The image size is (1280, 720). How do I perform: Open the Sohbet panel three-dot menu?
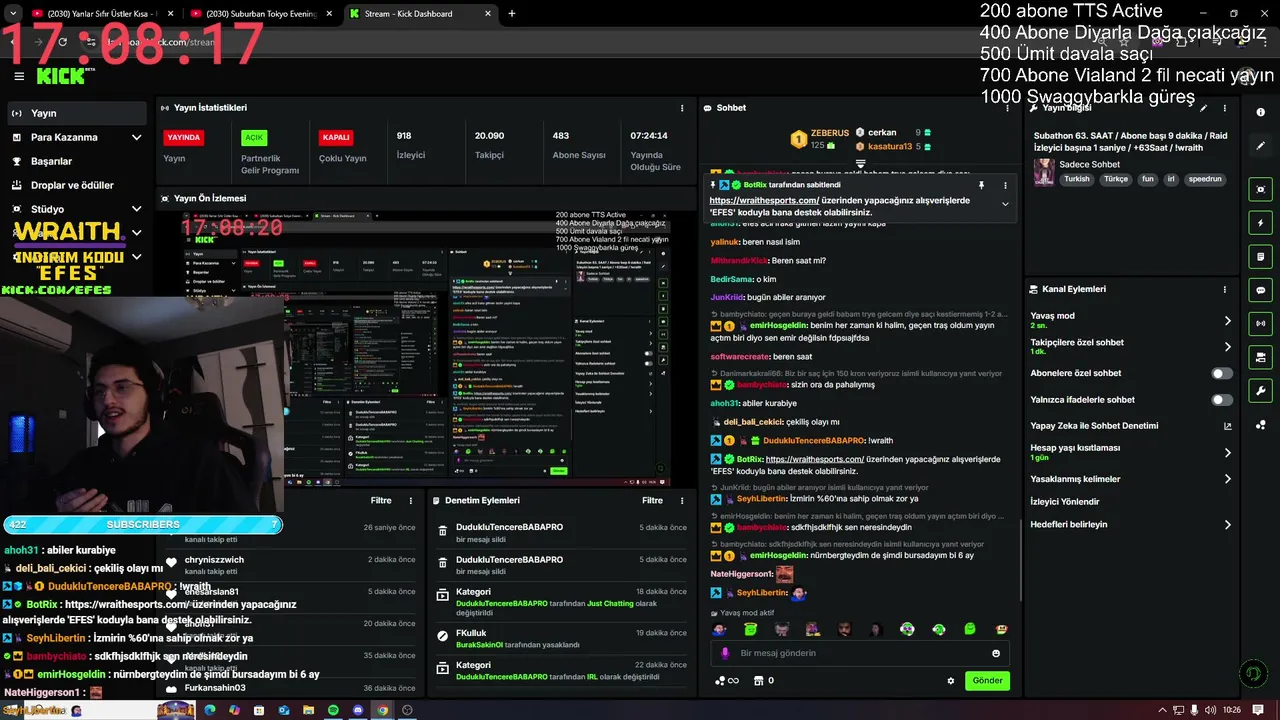click(1009, 108)
